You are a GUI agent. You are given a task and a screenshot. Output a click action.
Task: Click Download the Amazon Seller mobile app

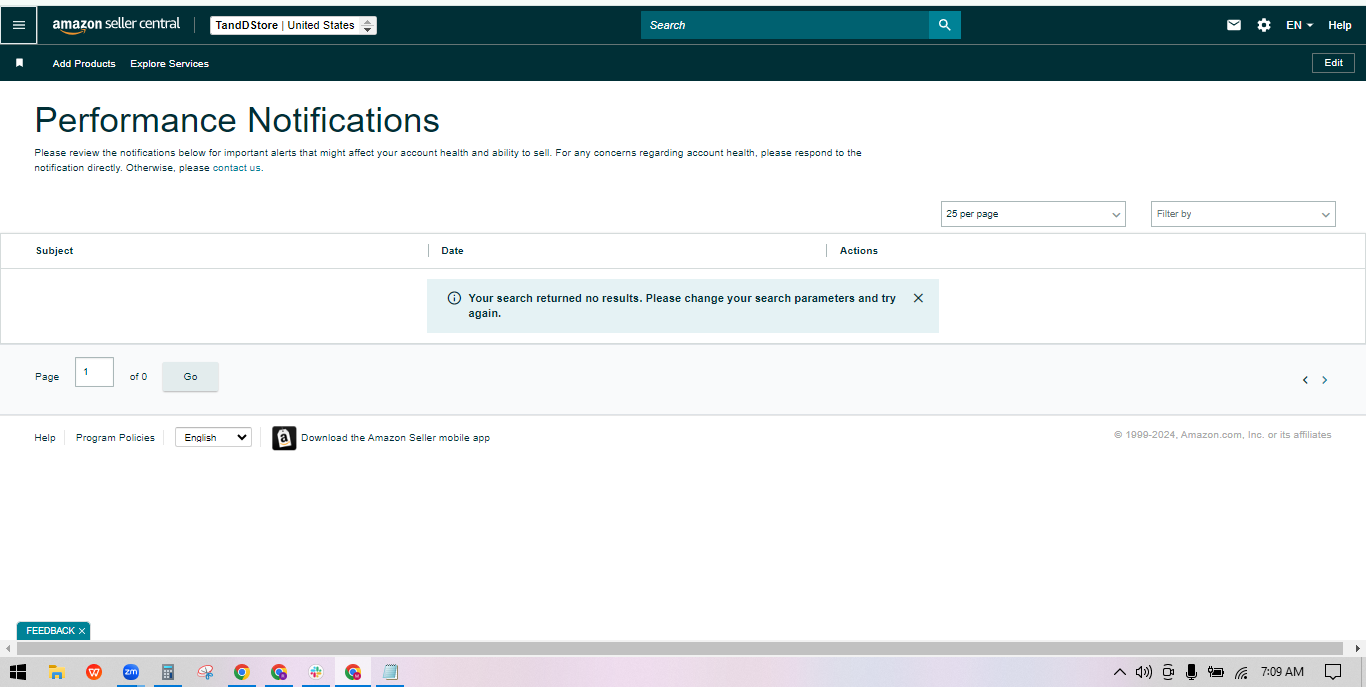pyautogui.click(x=395, y=438)
